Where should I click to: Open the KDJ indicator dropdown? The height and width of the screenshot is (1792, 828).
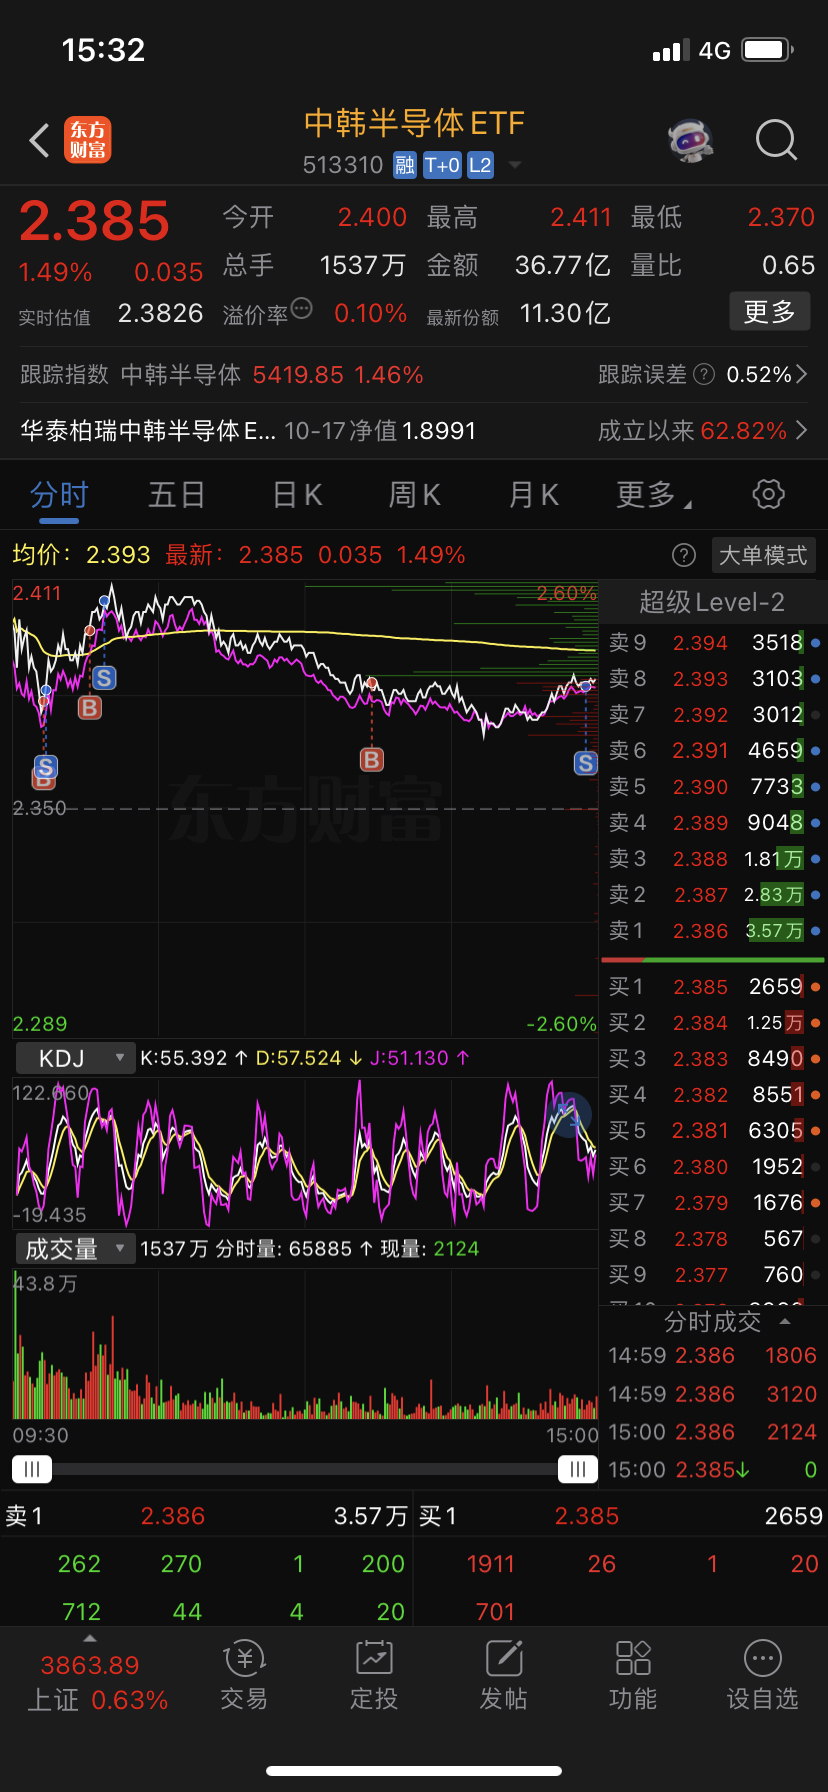pos(75,1058)
